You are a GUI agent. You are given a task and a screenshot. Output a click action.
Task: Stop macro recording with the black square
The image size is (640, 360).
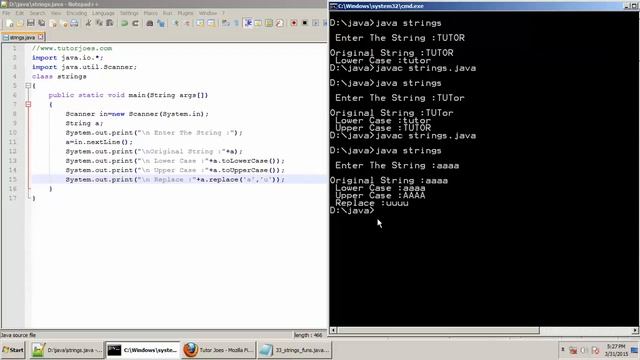(x=304, y=23)
